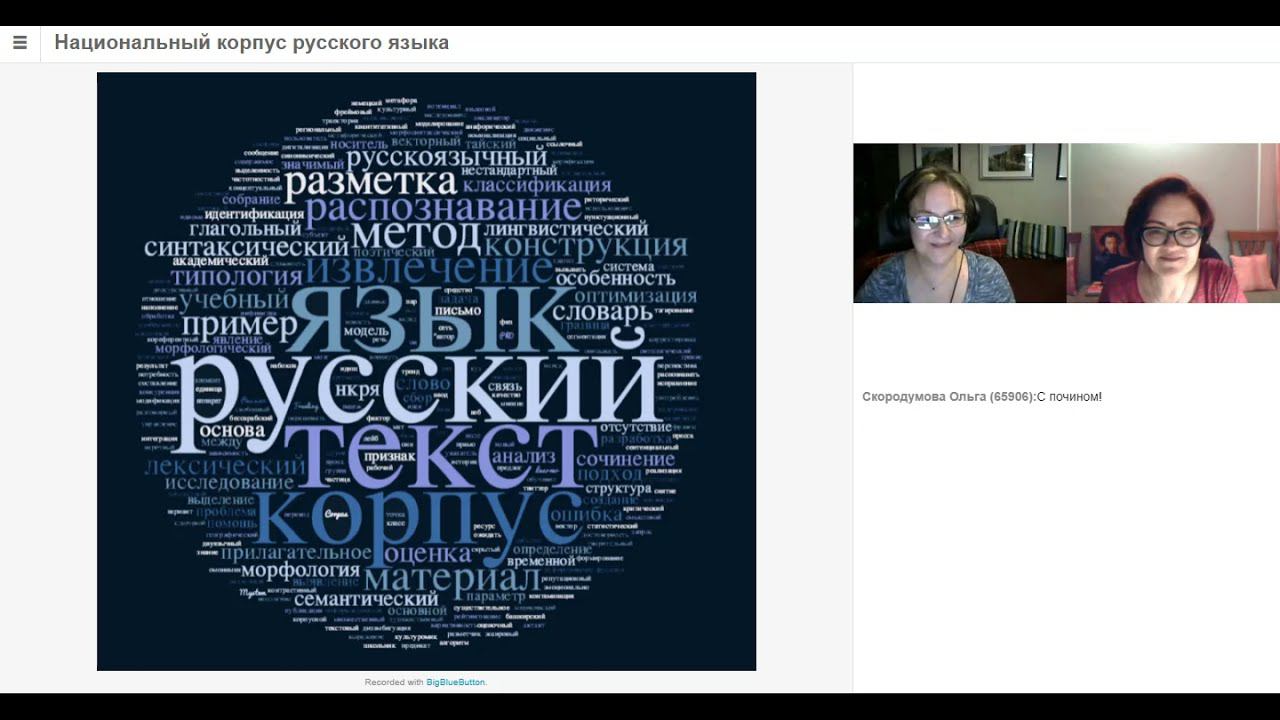Click the chat sender name "Скородумова Ольга (65906)"
Viewport: 1280px width, 720px height.
click(x=948, y=397)
